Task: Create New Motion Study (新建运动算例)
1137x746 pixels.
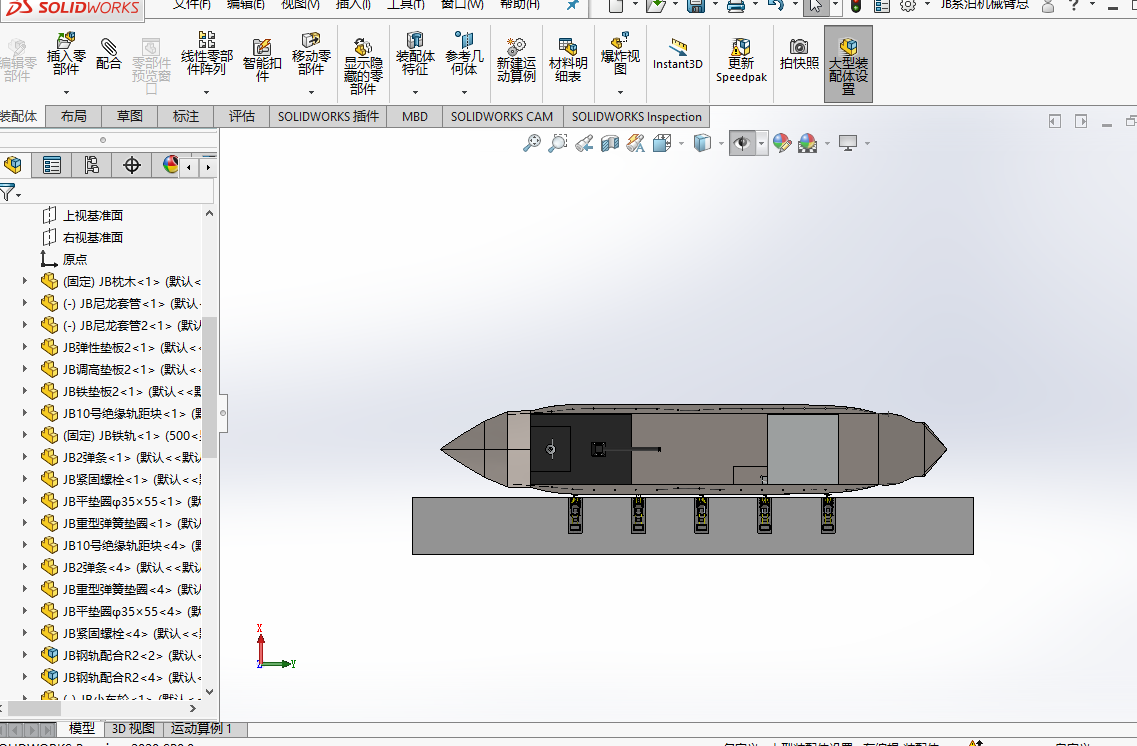Action: 516,59
